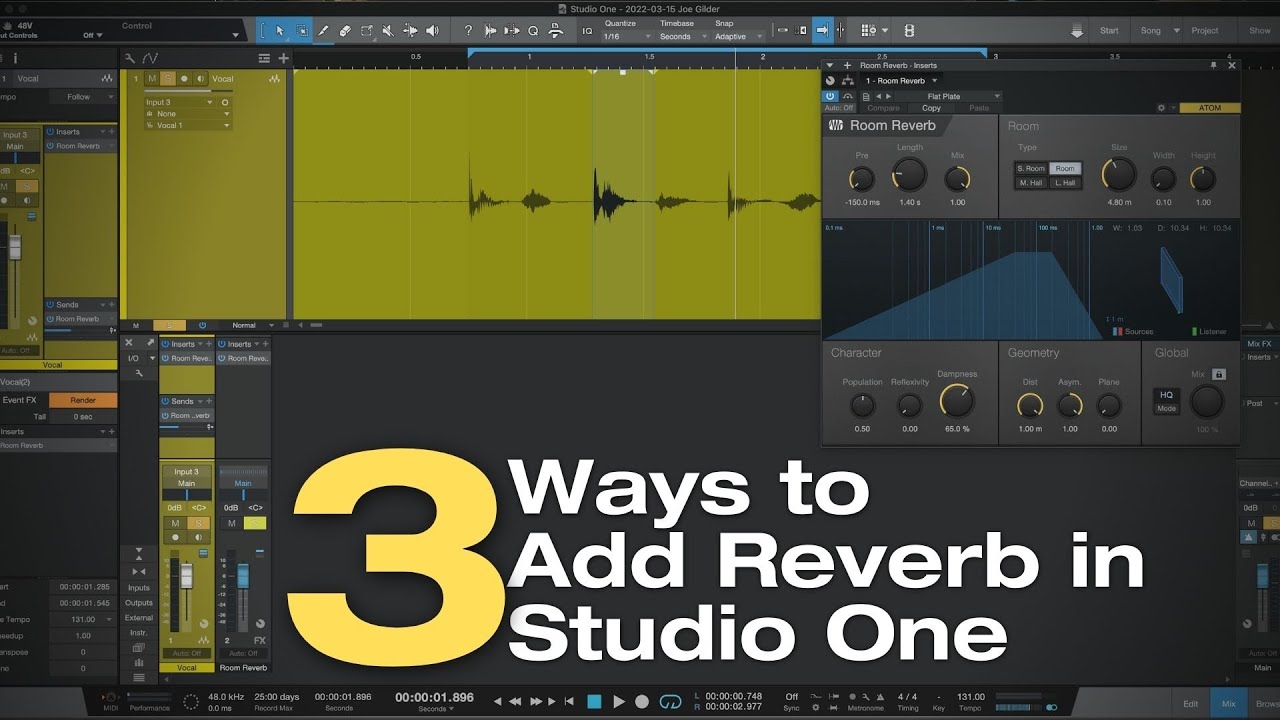Open the Input 3 track input dropdown
1280x720 pixels.
tap(179, 102)
